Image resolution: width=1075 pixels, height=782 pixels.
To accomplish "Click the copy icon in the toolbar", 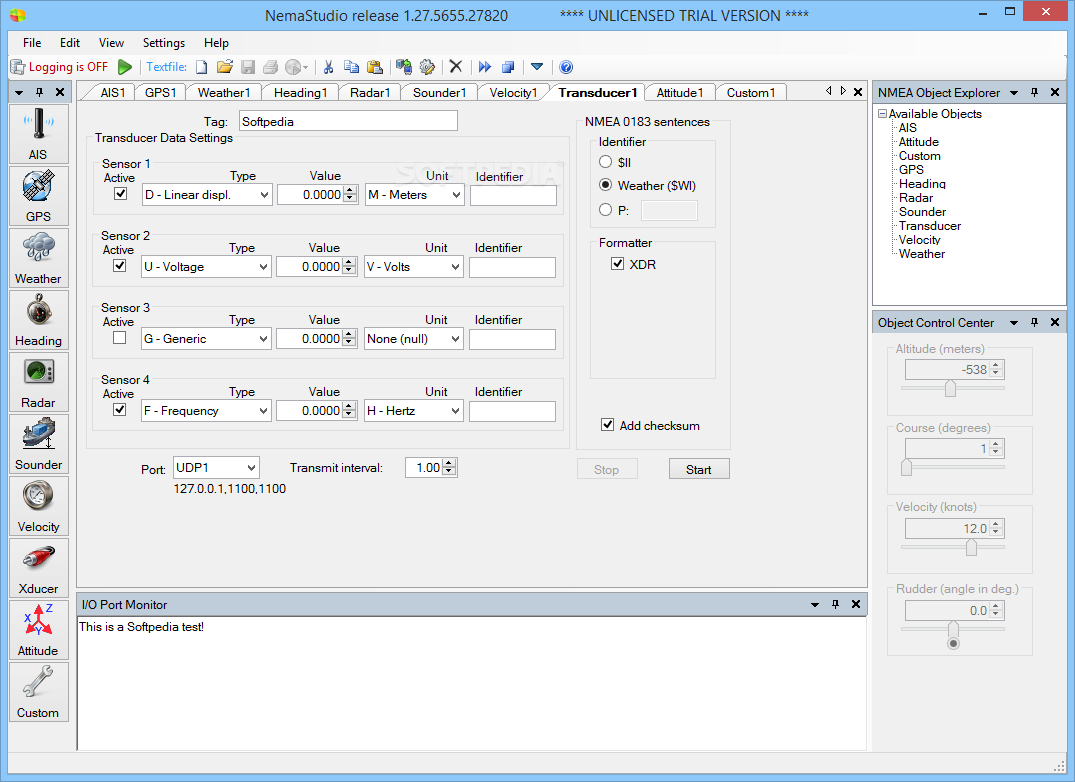I will click(x=351, y=66).
